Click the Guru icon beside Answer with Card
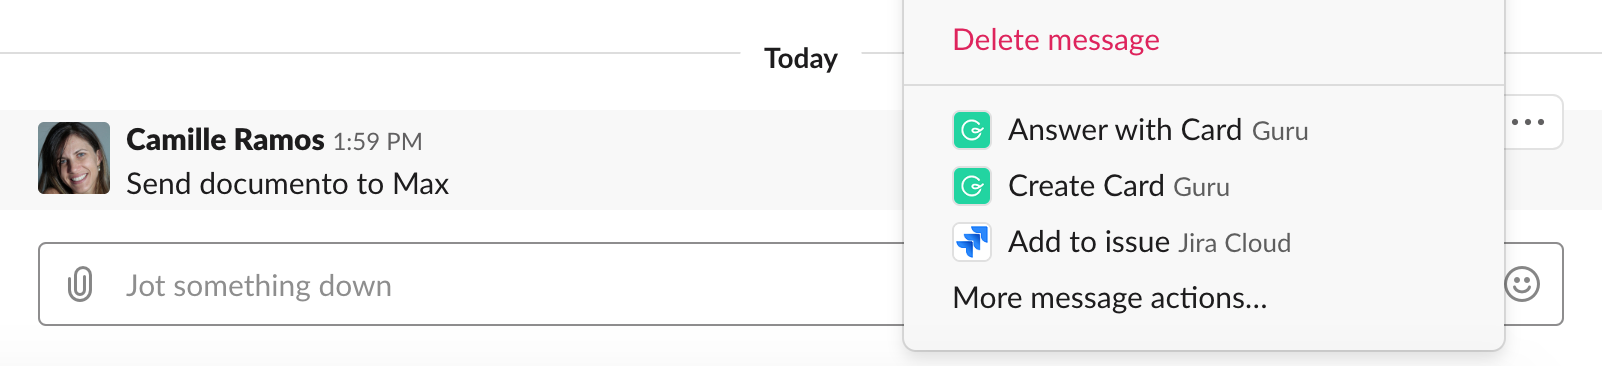 [972, 130]
